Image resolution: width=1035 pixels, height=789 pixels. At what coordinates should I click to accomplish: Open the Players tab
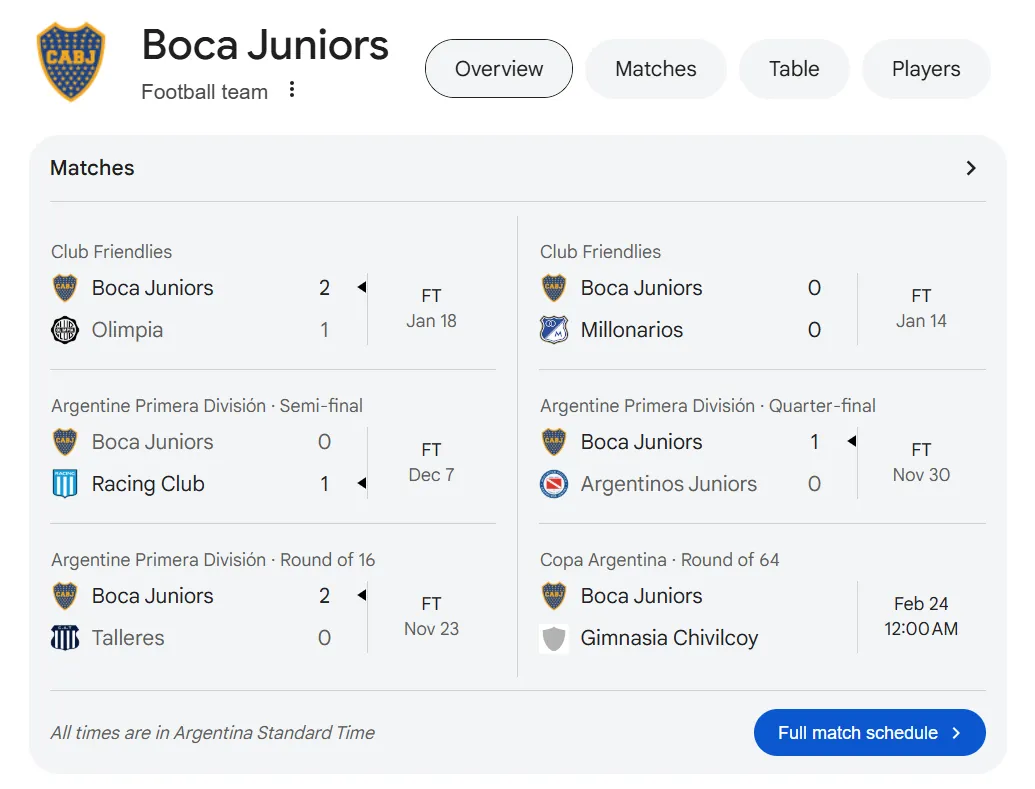point(925,68)
